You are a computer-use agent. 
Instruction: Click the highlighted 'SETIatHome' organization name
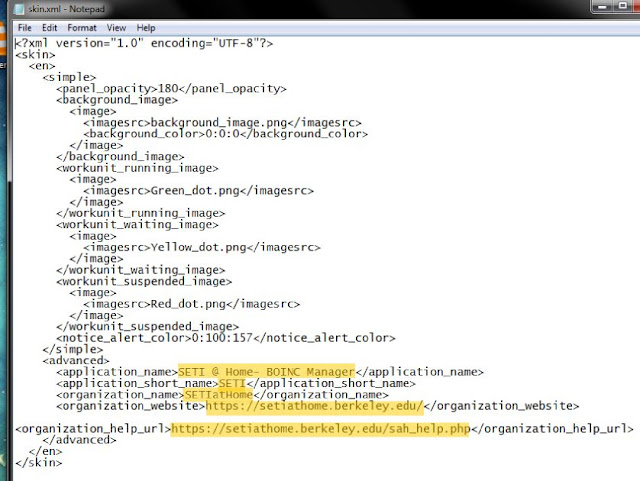point(219,395)
